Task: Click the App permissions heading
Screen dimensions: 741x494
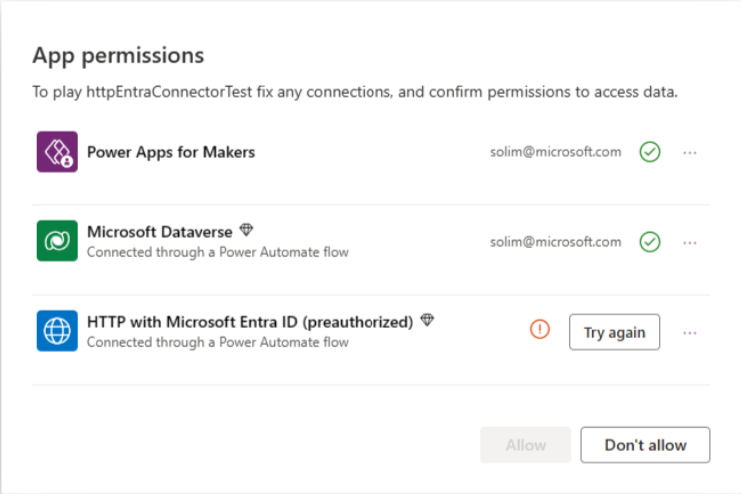Action: click(118, 55)
